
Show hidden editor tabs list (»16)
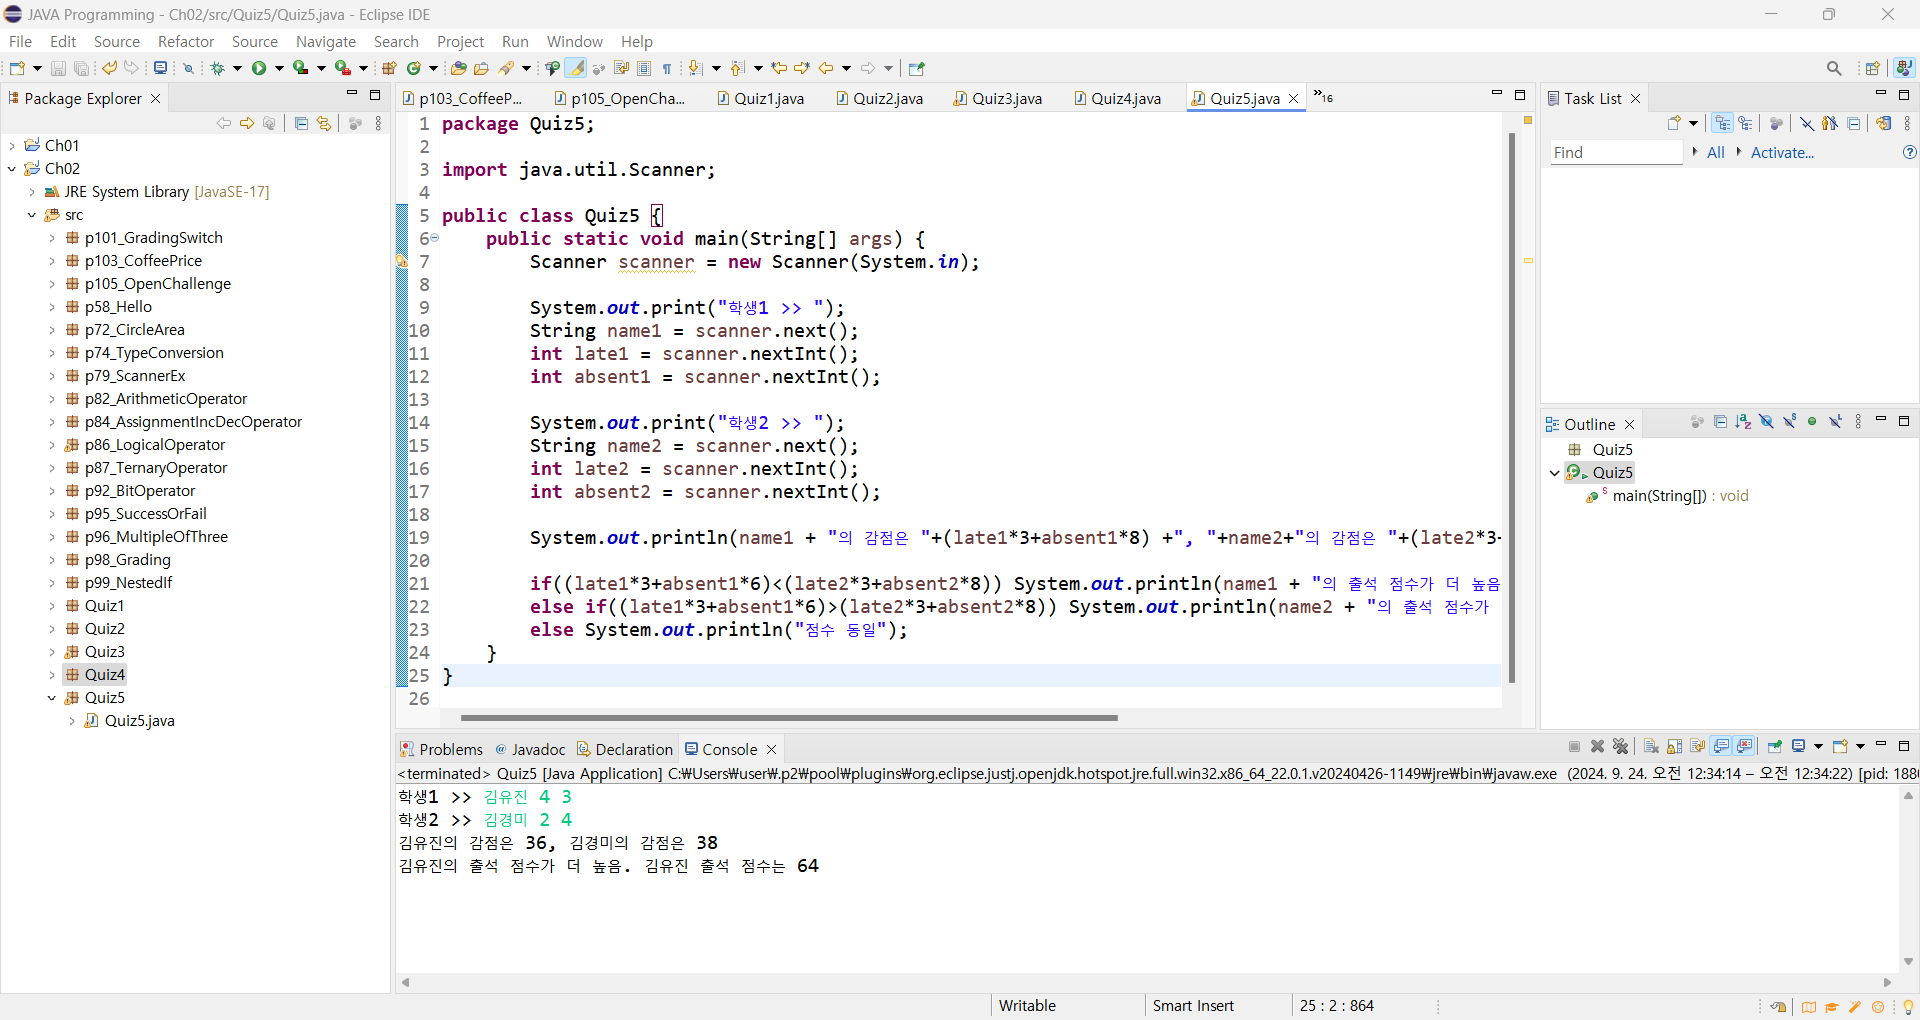coord(1324,97)
